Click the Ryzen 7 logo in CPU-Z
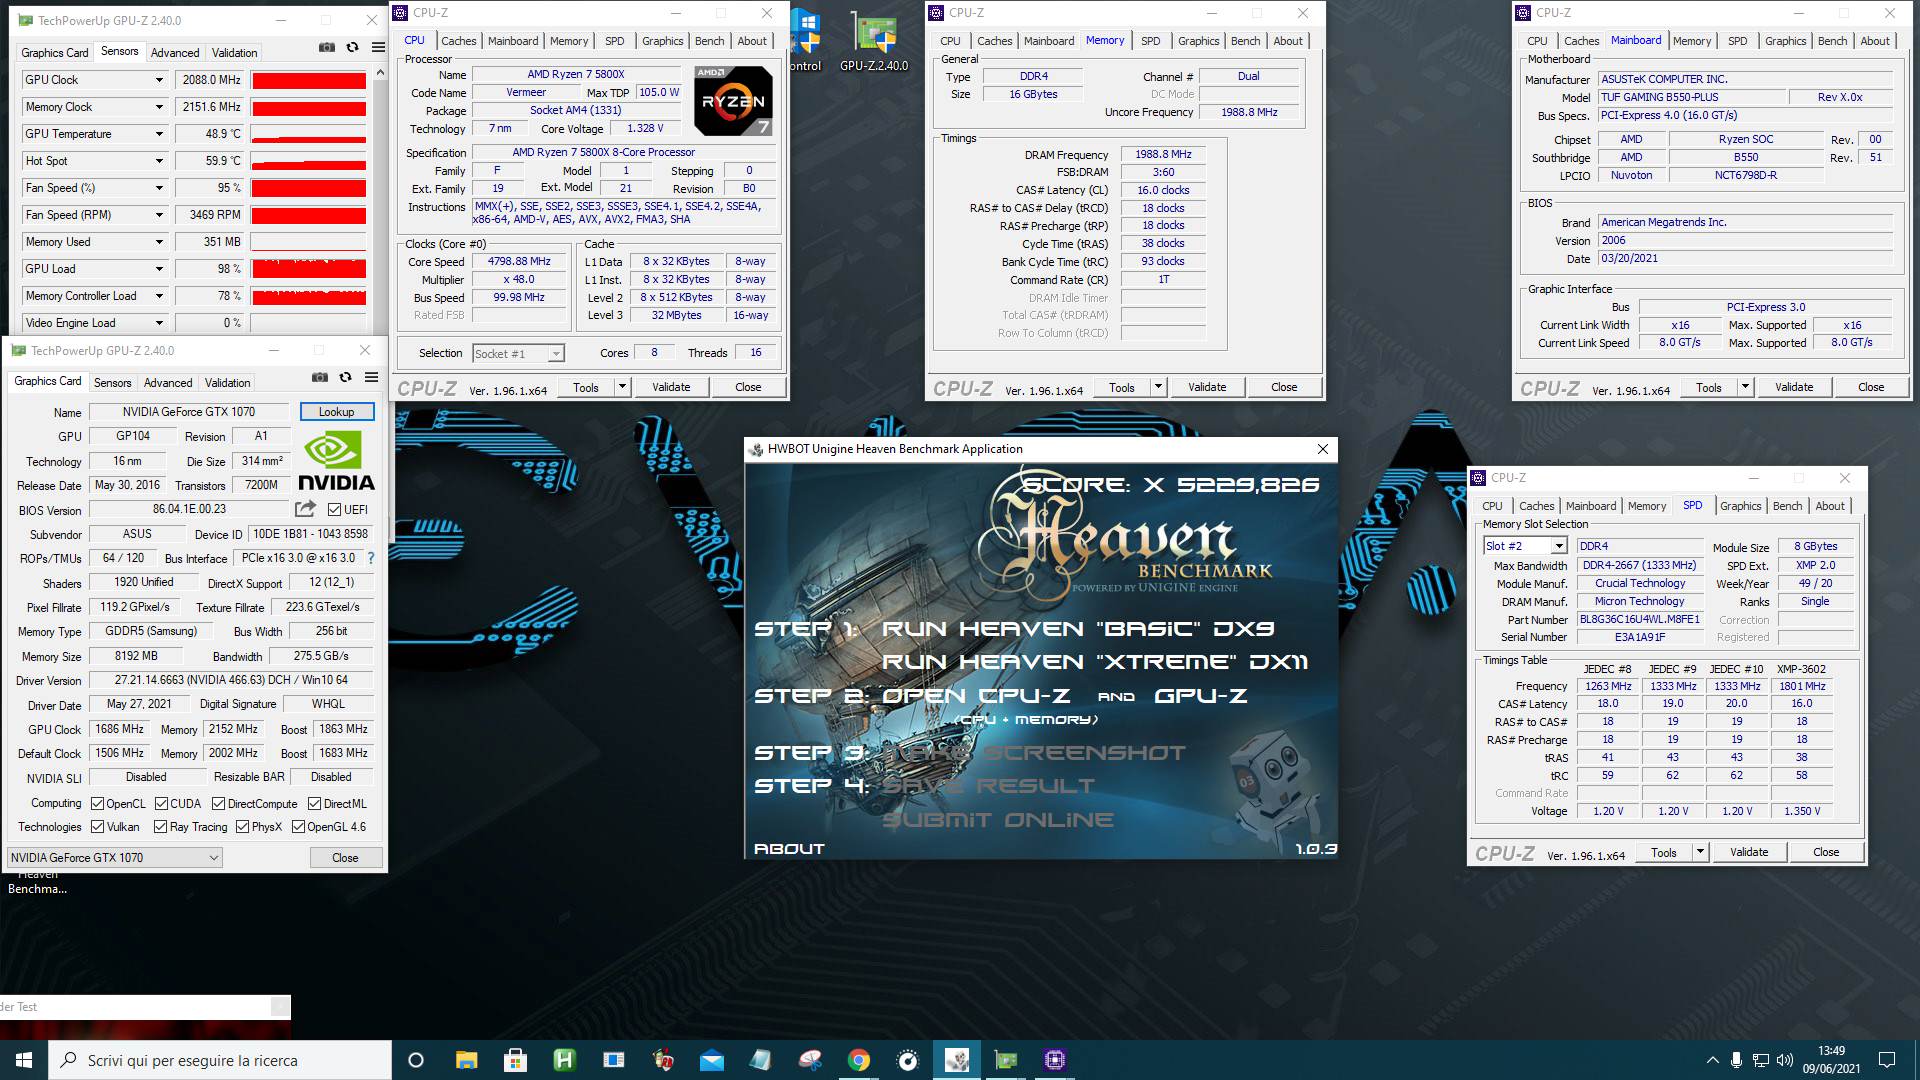1920x1080 pixels. click(733, 101)
